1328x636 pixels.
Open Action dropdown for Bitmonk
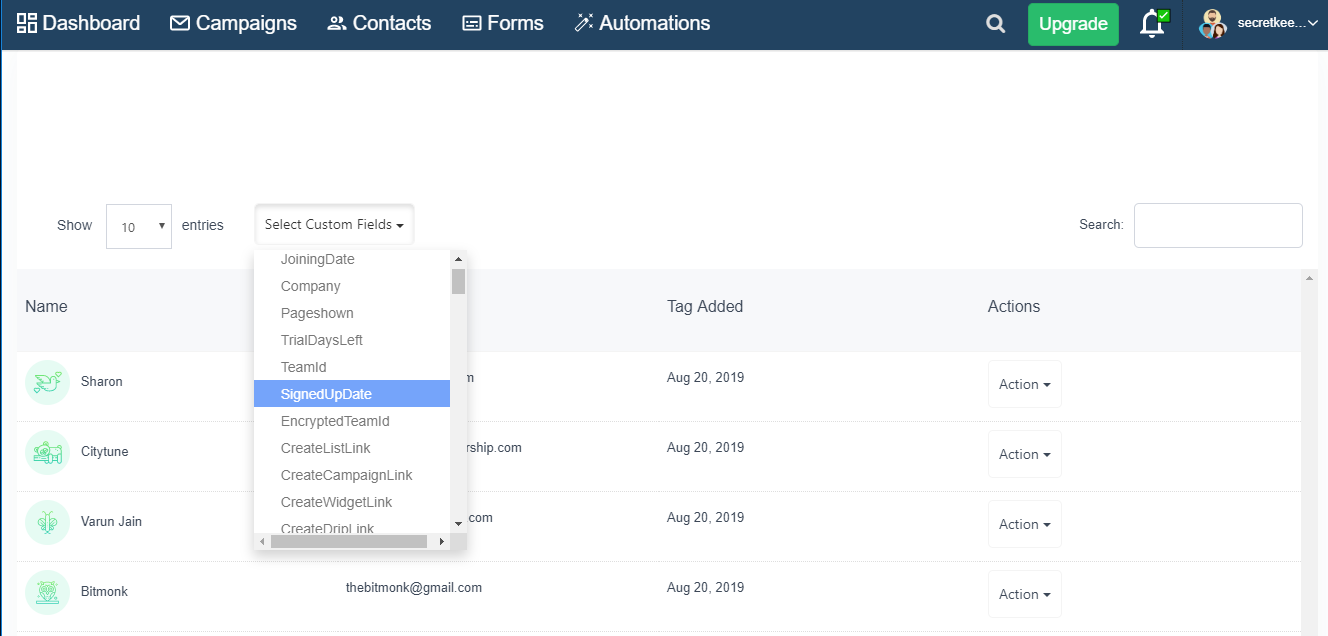tap(1025, 594)
